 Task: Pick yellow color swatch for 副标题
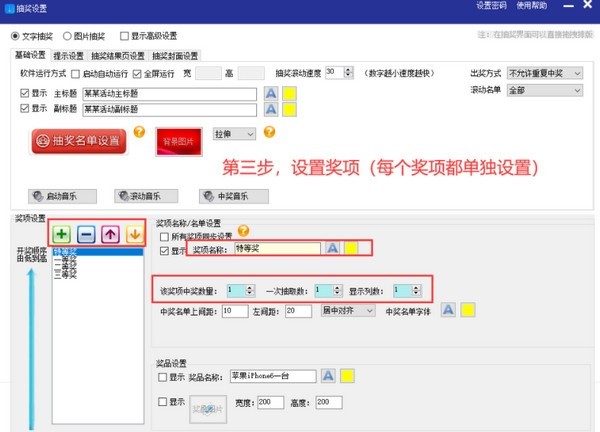coord(289,109)
